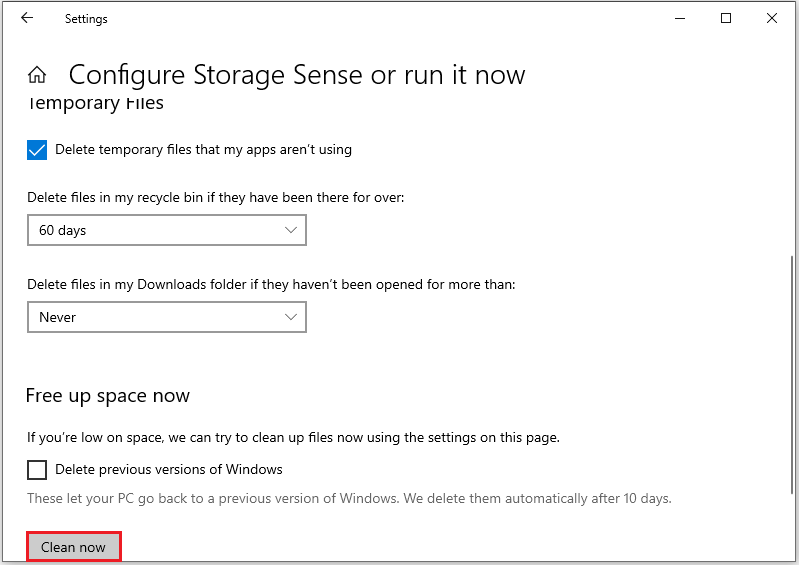Open Settings home via house icon
This screenshot has width=799, height=565.
37,75
